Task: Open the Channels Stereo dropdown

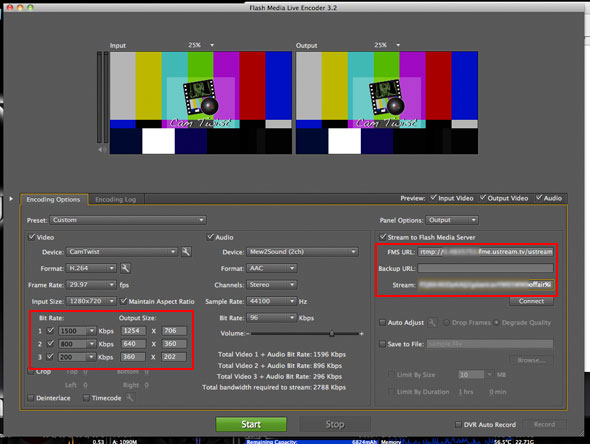Action: coord(272,285)
